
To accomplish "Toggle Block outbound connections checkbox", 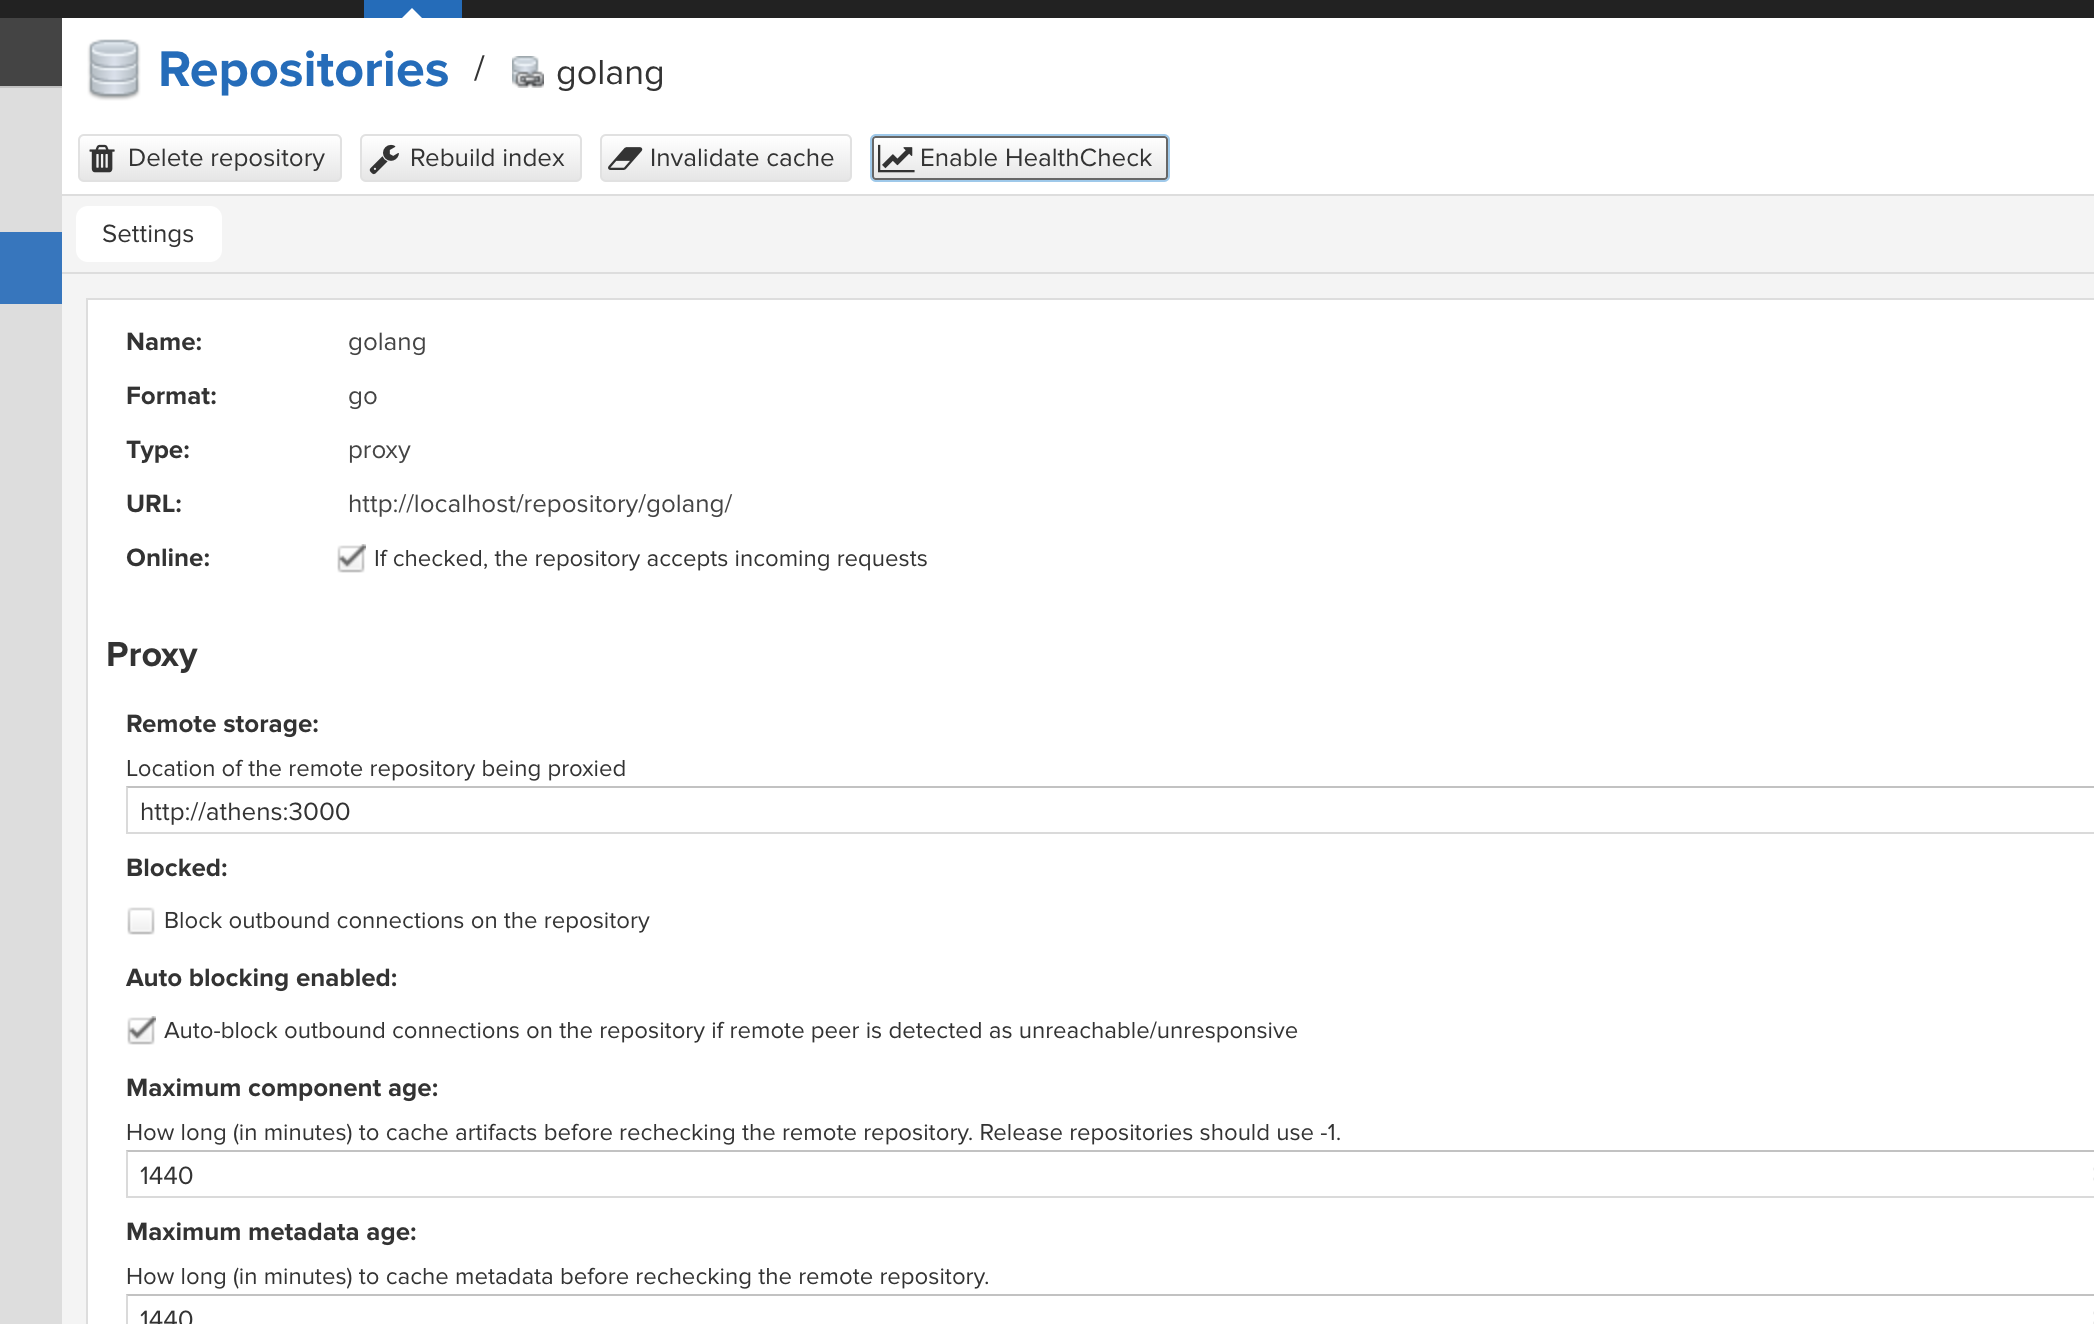I will [140, 920].
